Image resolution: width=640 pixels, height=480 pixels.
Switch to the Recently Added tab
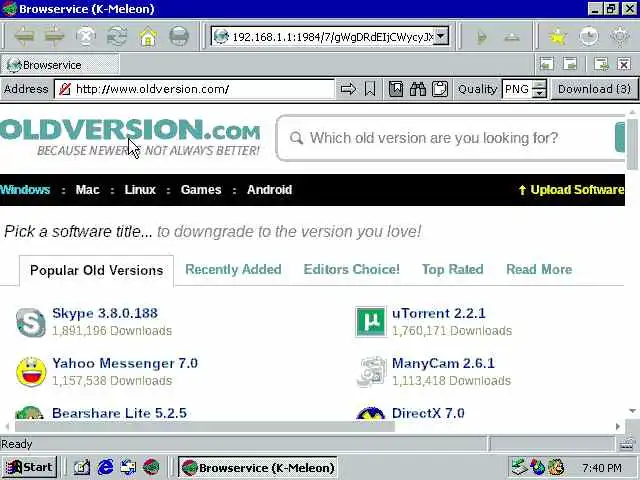tap(233, 269)
